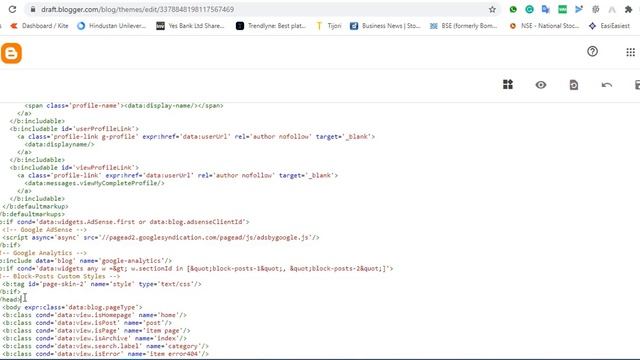The image size is (640, 360).
Task: Open the Blogger help icon
Action: pyautogui.click(x=592, y=51)
